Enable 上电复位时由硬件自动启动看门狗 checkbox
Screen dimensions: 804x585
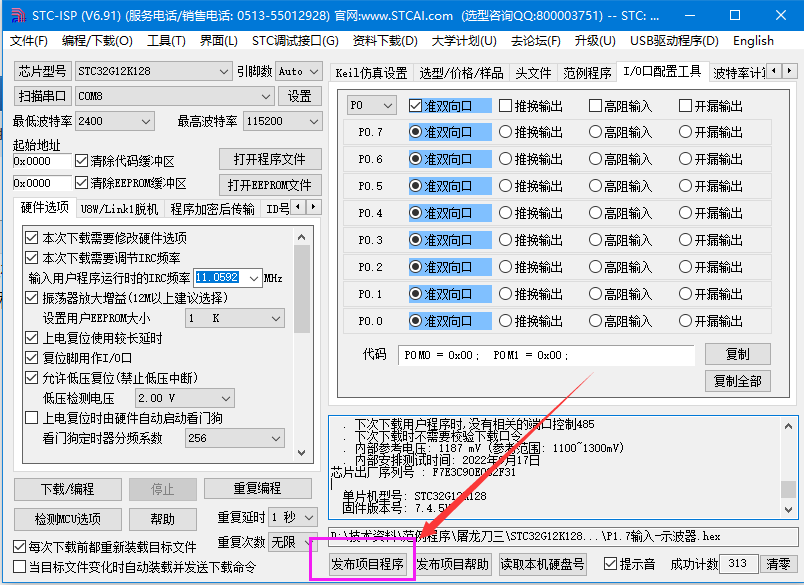coord(32,418)
